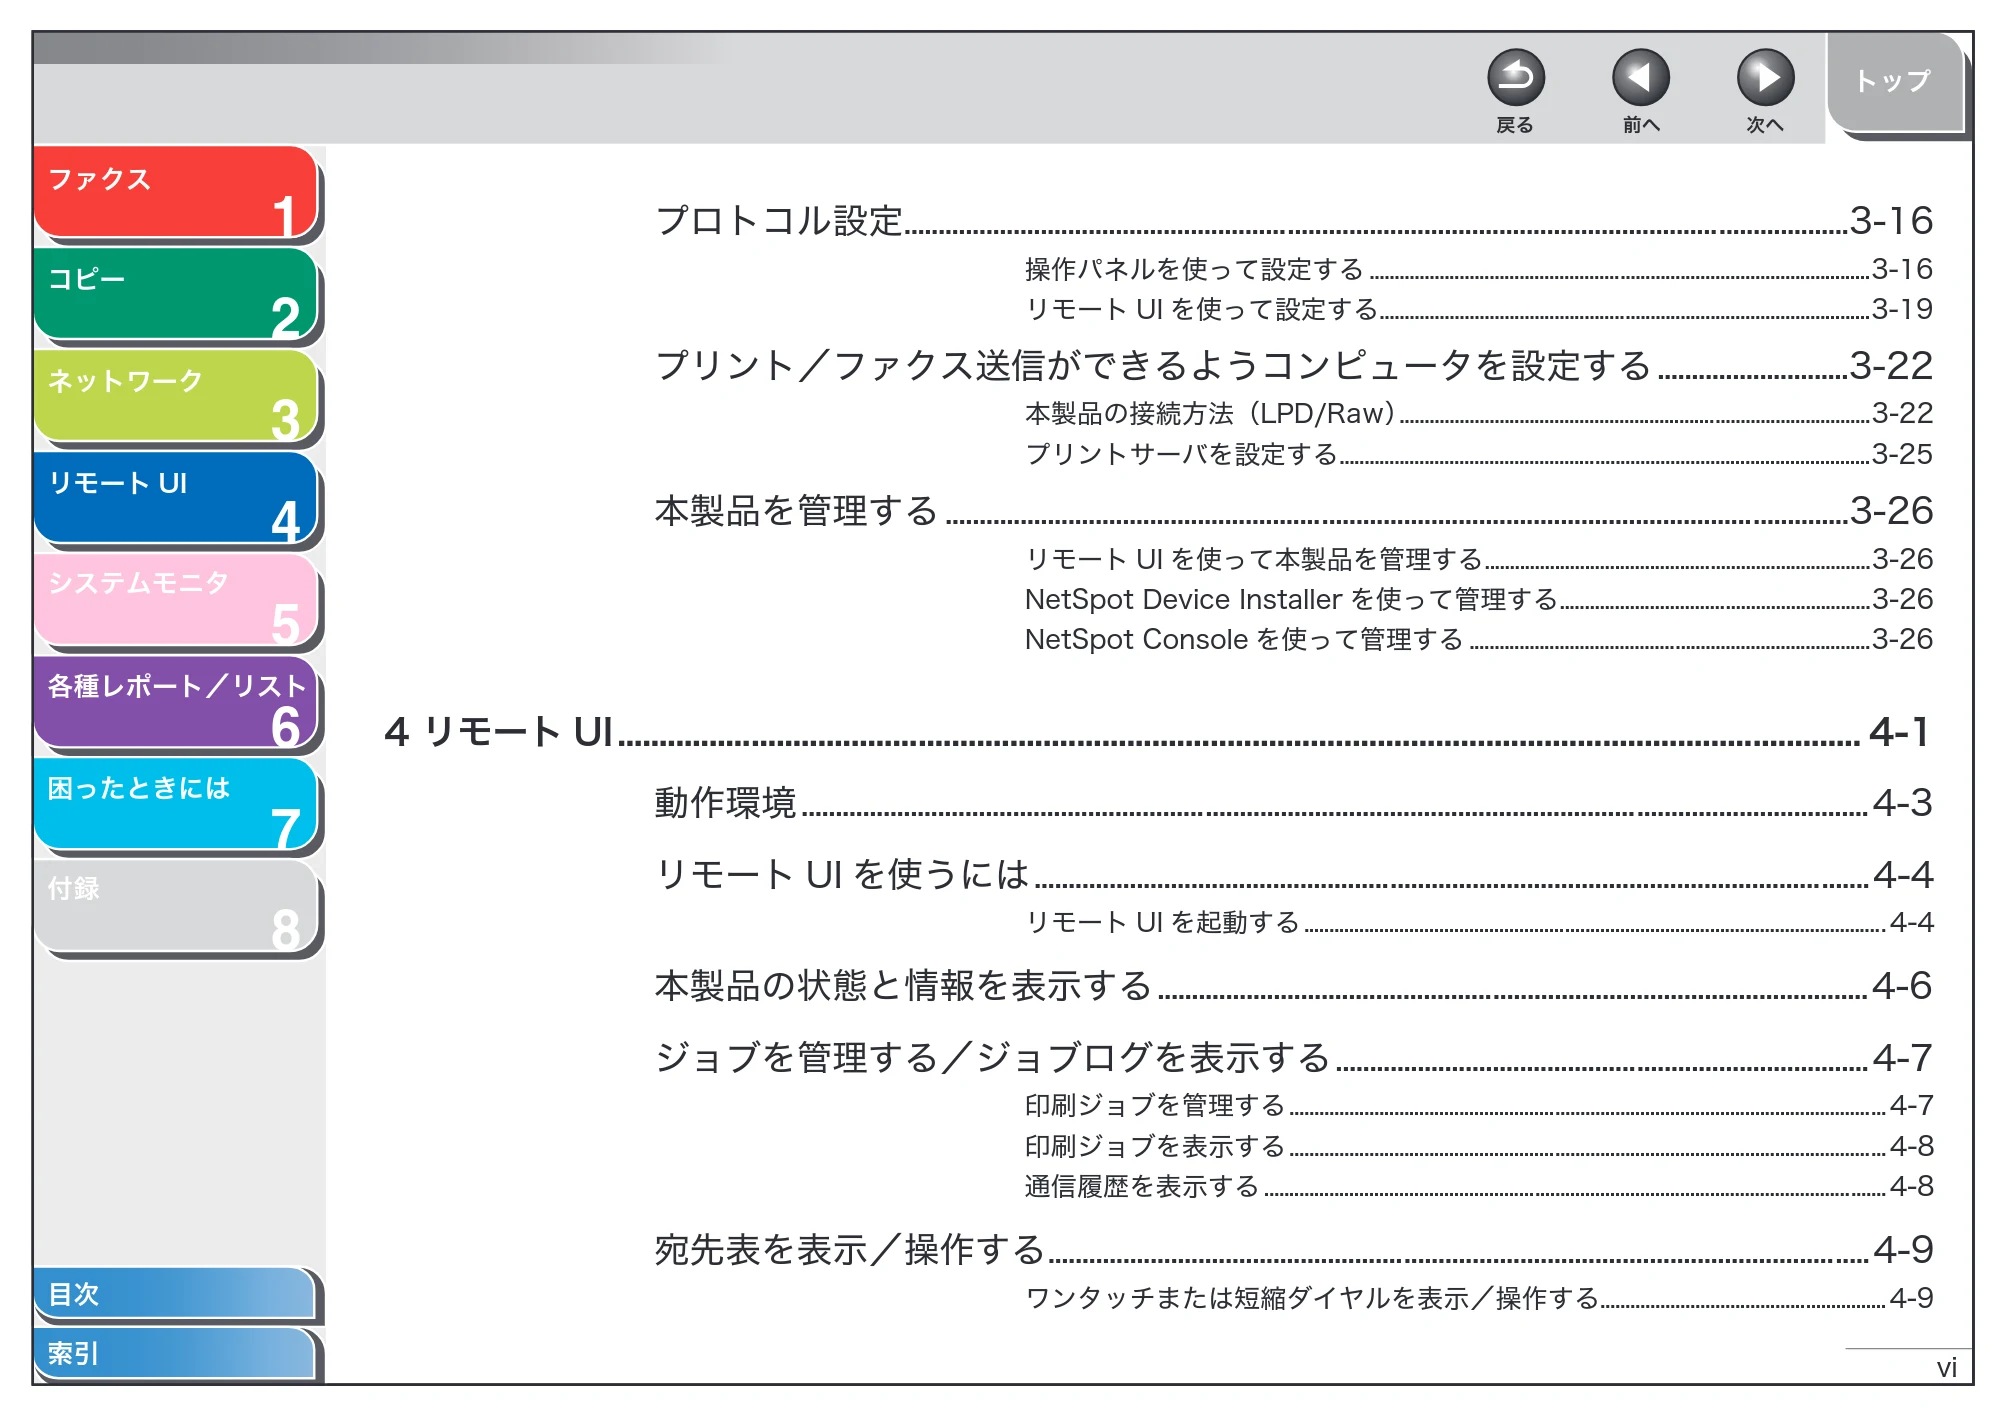
Task: Open リモート UI を使って設定する entry
Action: [x=1479, y=309]
